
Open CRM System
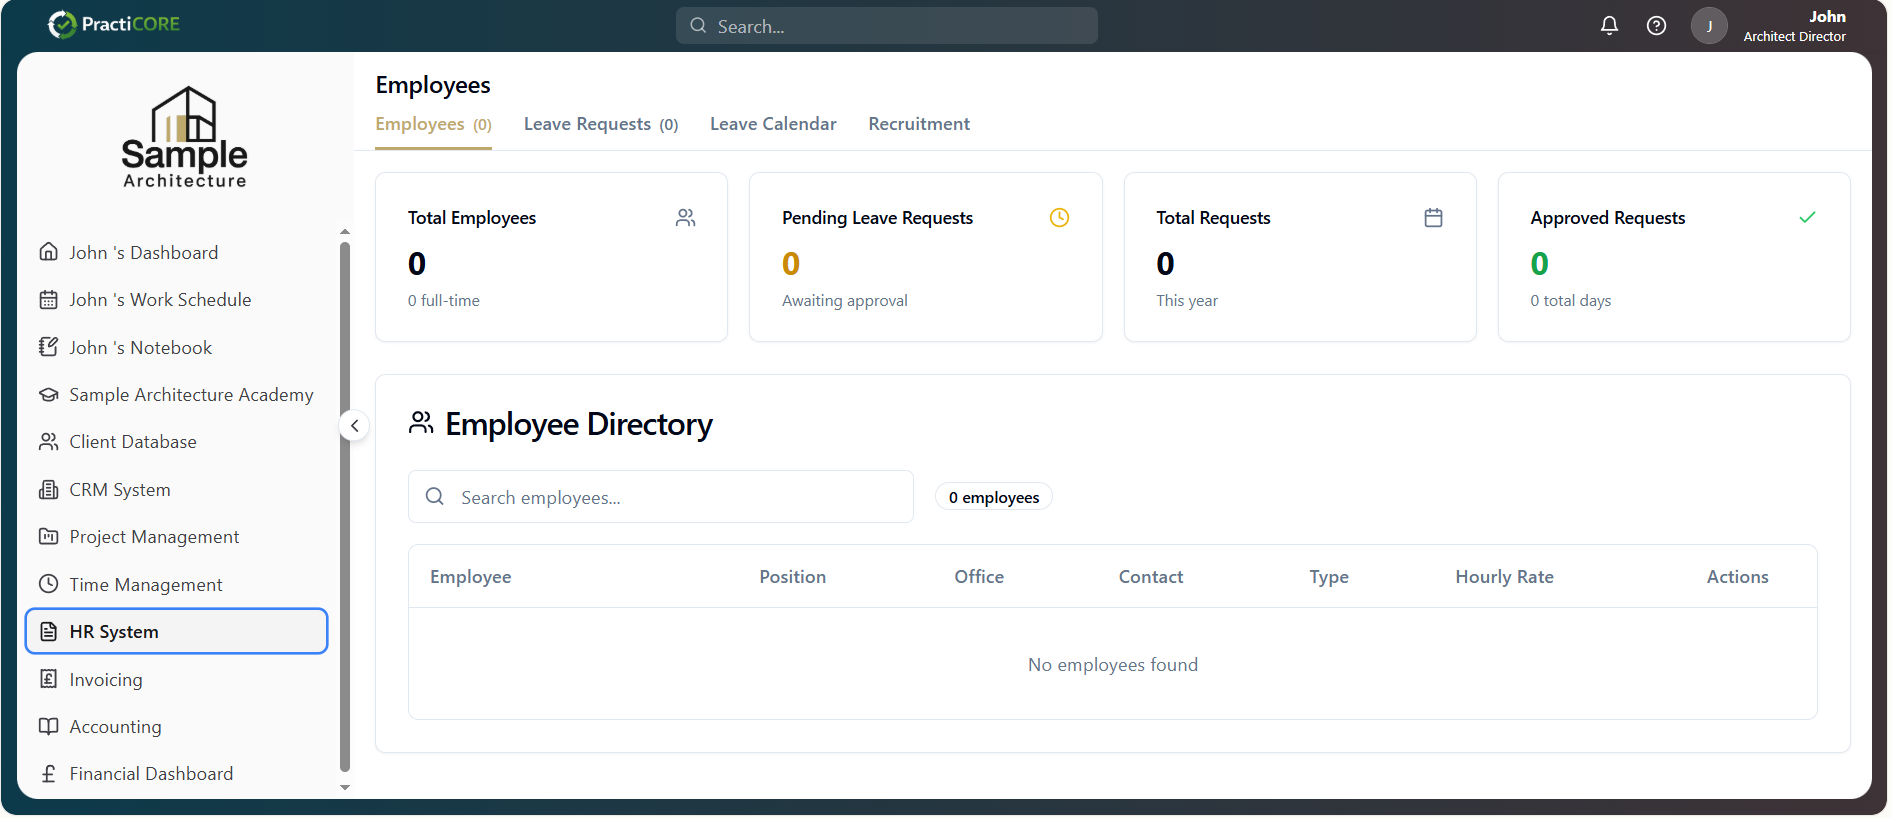(177, 490)
